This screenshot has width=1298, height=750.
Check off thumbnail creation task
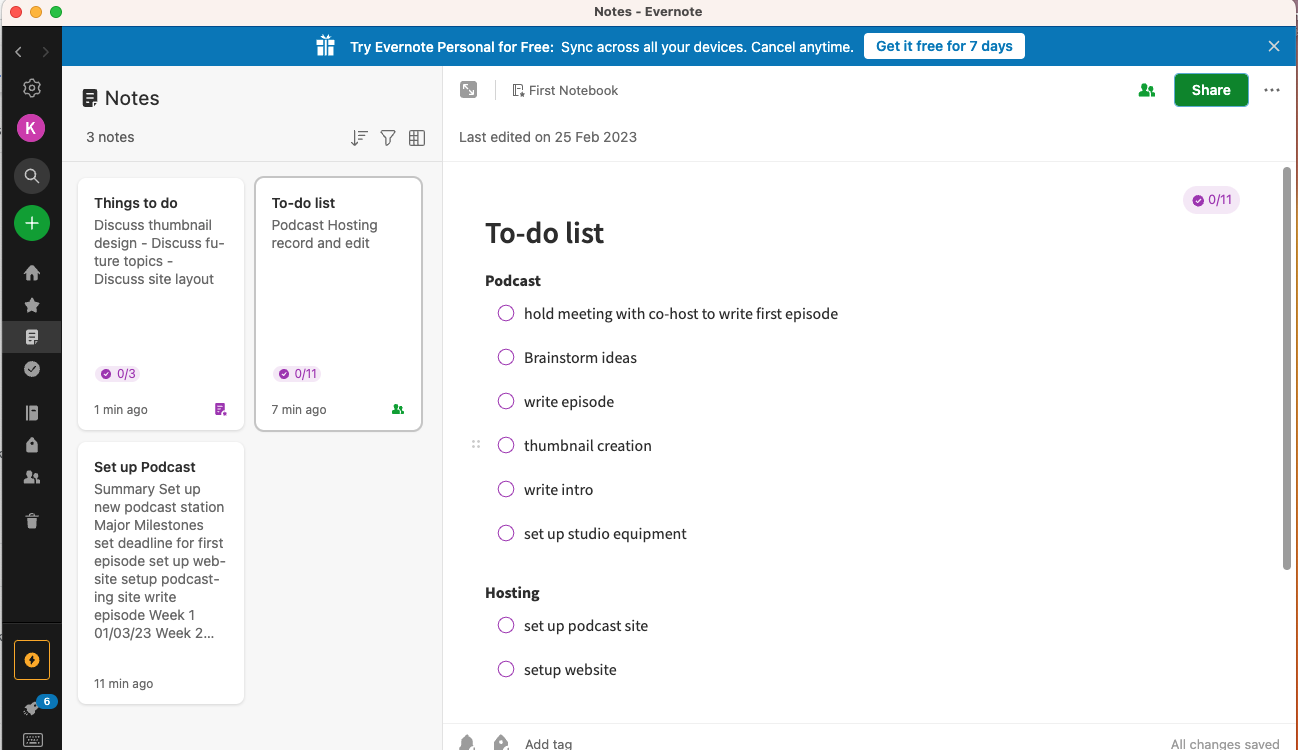click(x=506, y=445)
